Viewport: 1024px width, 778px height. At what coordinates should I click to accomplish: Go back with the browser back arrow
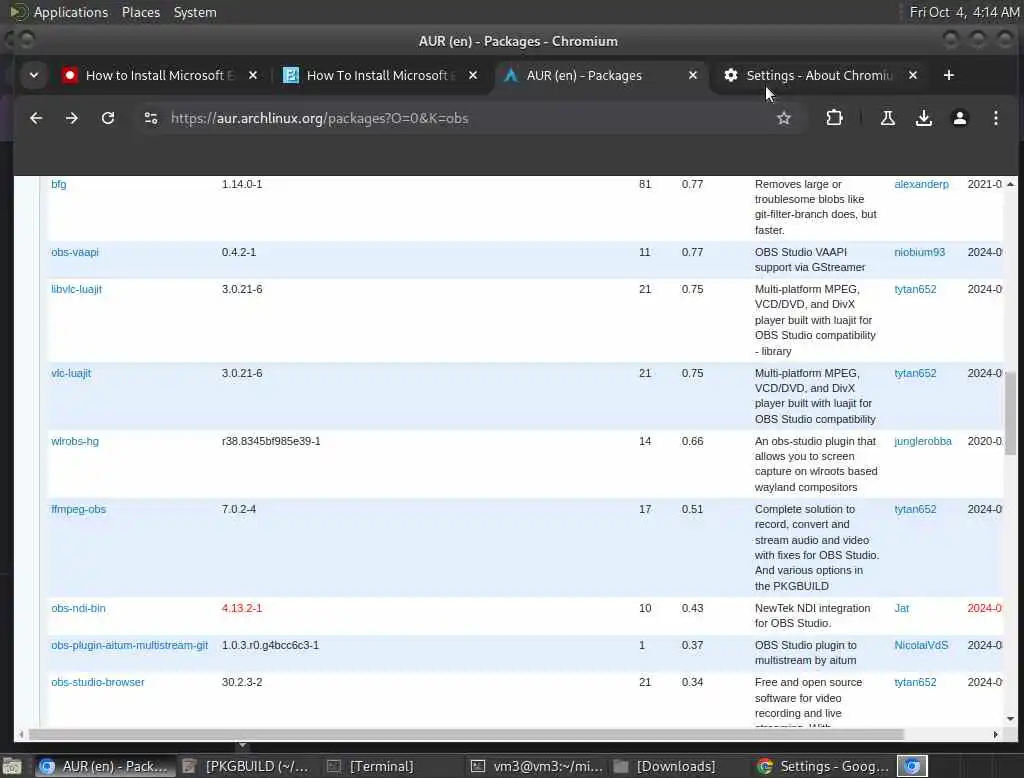(x=36, y=118)
